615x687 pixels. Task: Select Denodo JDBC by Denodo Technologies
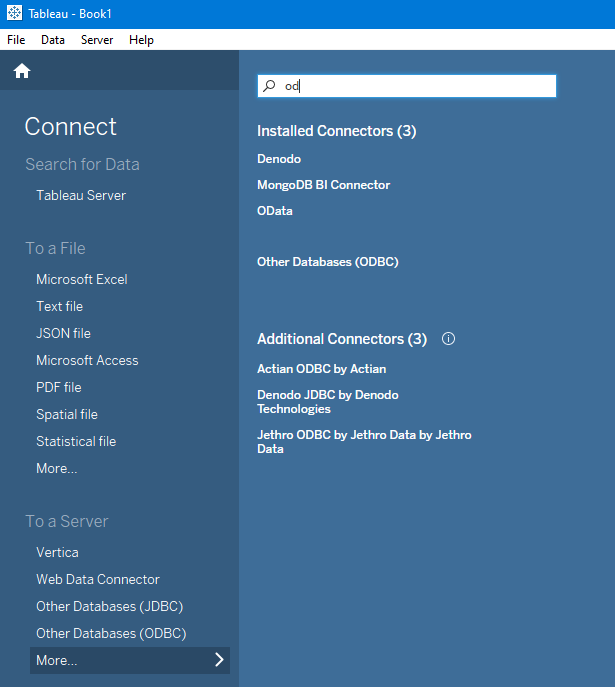pos(328,402)
